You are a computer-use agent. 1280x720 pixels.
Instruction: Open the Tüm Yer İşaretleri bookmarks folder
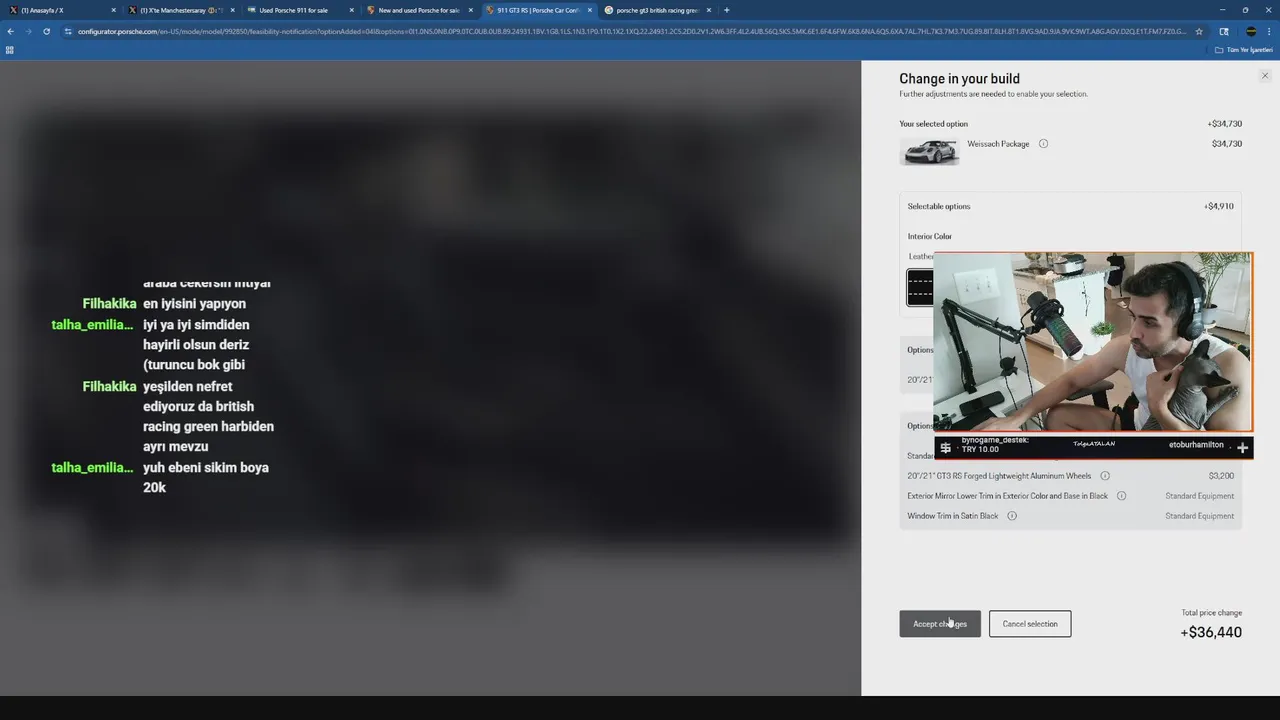(x=1243, y=49)
